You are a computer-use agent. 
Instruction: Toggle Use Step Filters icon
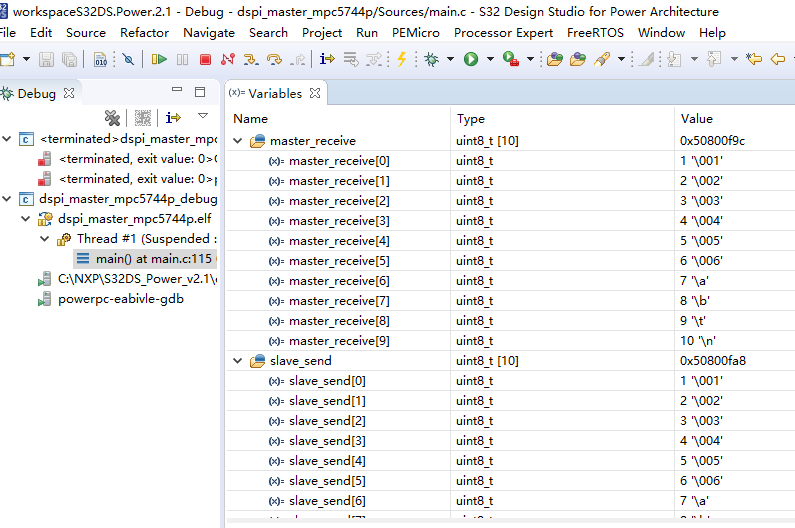[x=374, y=59]
